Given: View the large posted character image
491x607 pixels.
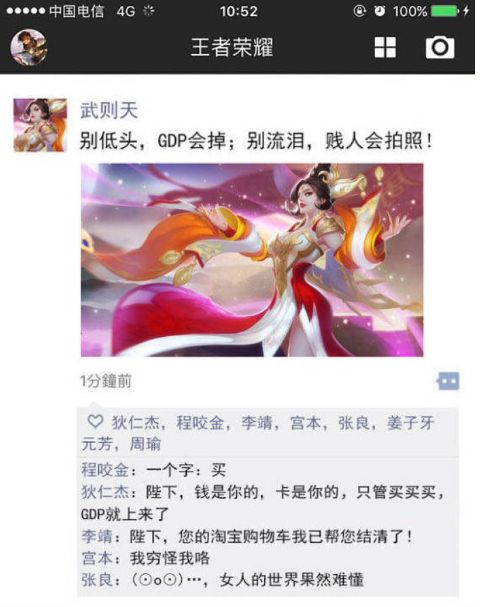Looking at the screenshot, I should coord(252,260).
